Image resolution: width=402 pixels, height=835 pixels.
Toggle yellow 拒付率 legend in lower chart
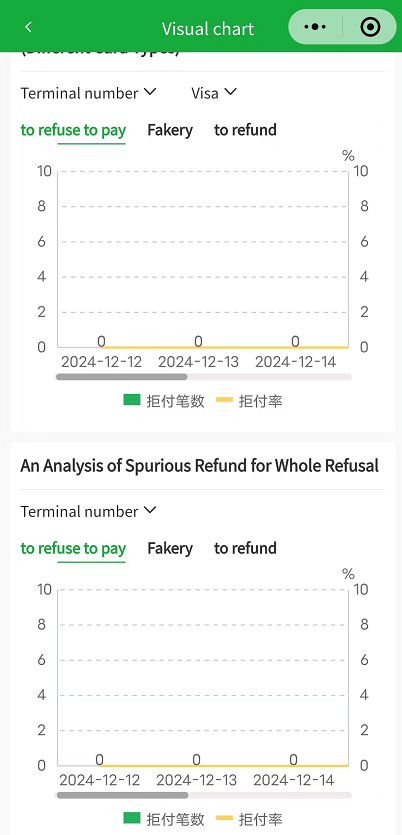pos(249,819)
